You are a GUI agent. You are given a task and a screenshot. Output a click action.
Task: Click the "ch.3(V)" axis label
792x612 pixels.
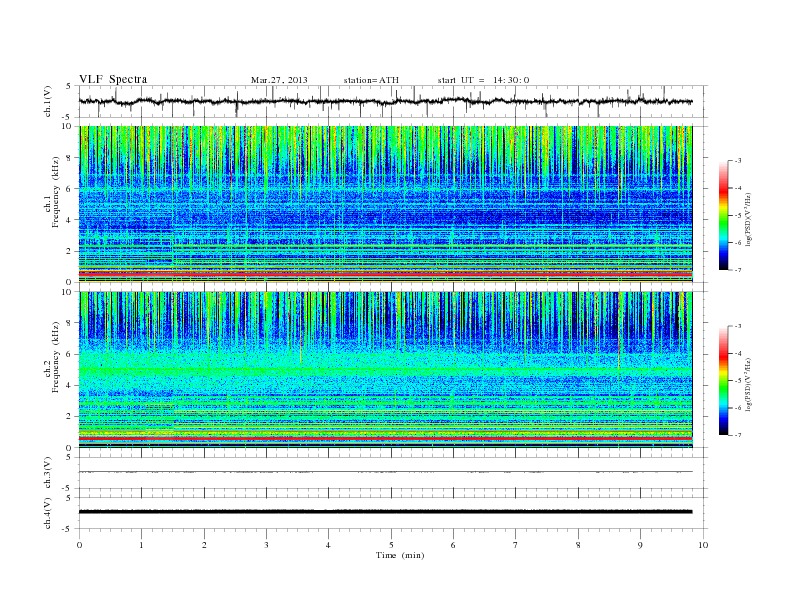coord(48,473)
